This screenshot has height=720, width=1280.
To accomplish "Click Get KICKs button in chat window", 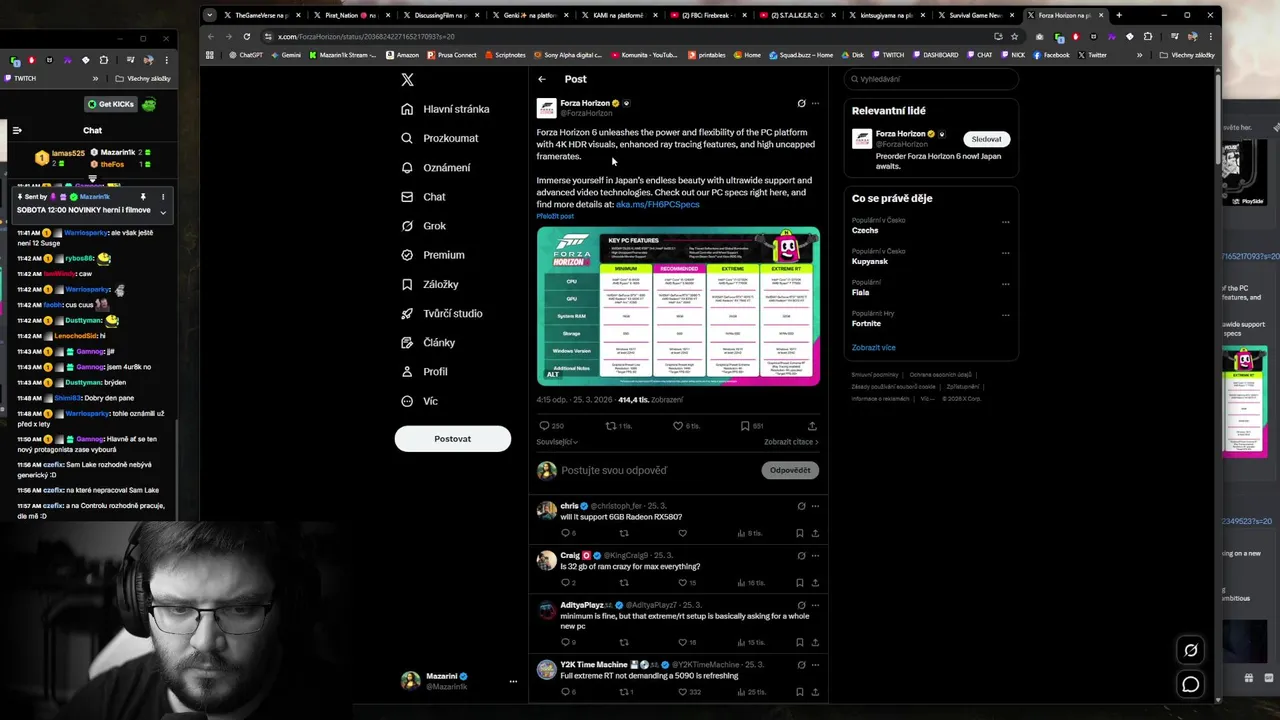I will click(110, 104).
